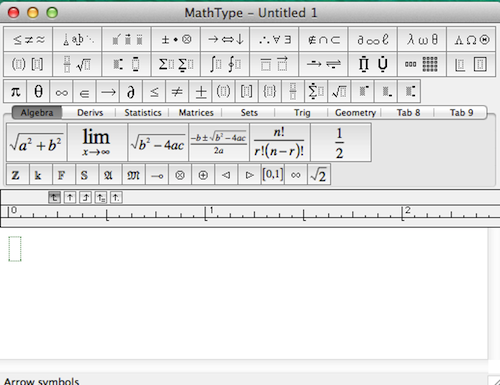Image resolution: width=500 pixels, height=385 pixels.
Task: Insert pi from the small symbol bar
Action: [15, 91]
